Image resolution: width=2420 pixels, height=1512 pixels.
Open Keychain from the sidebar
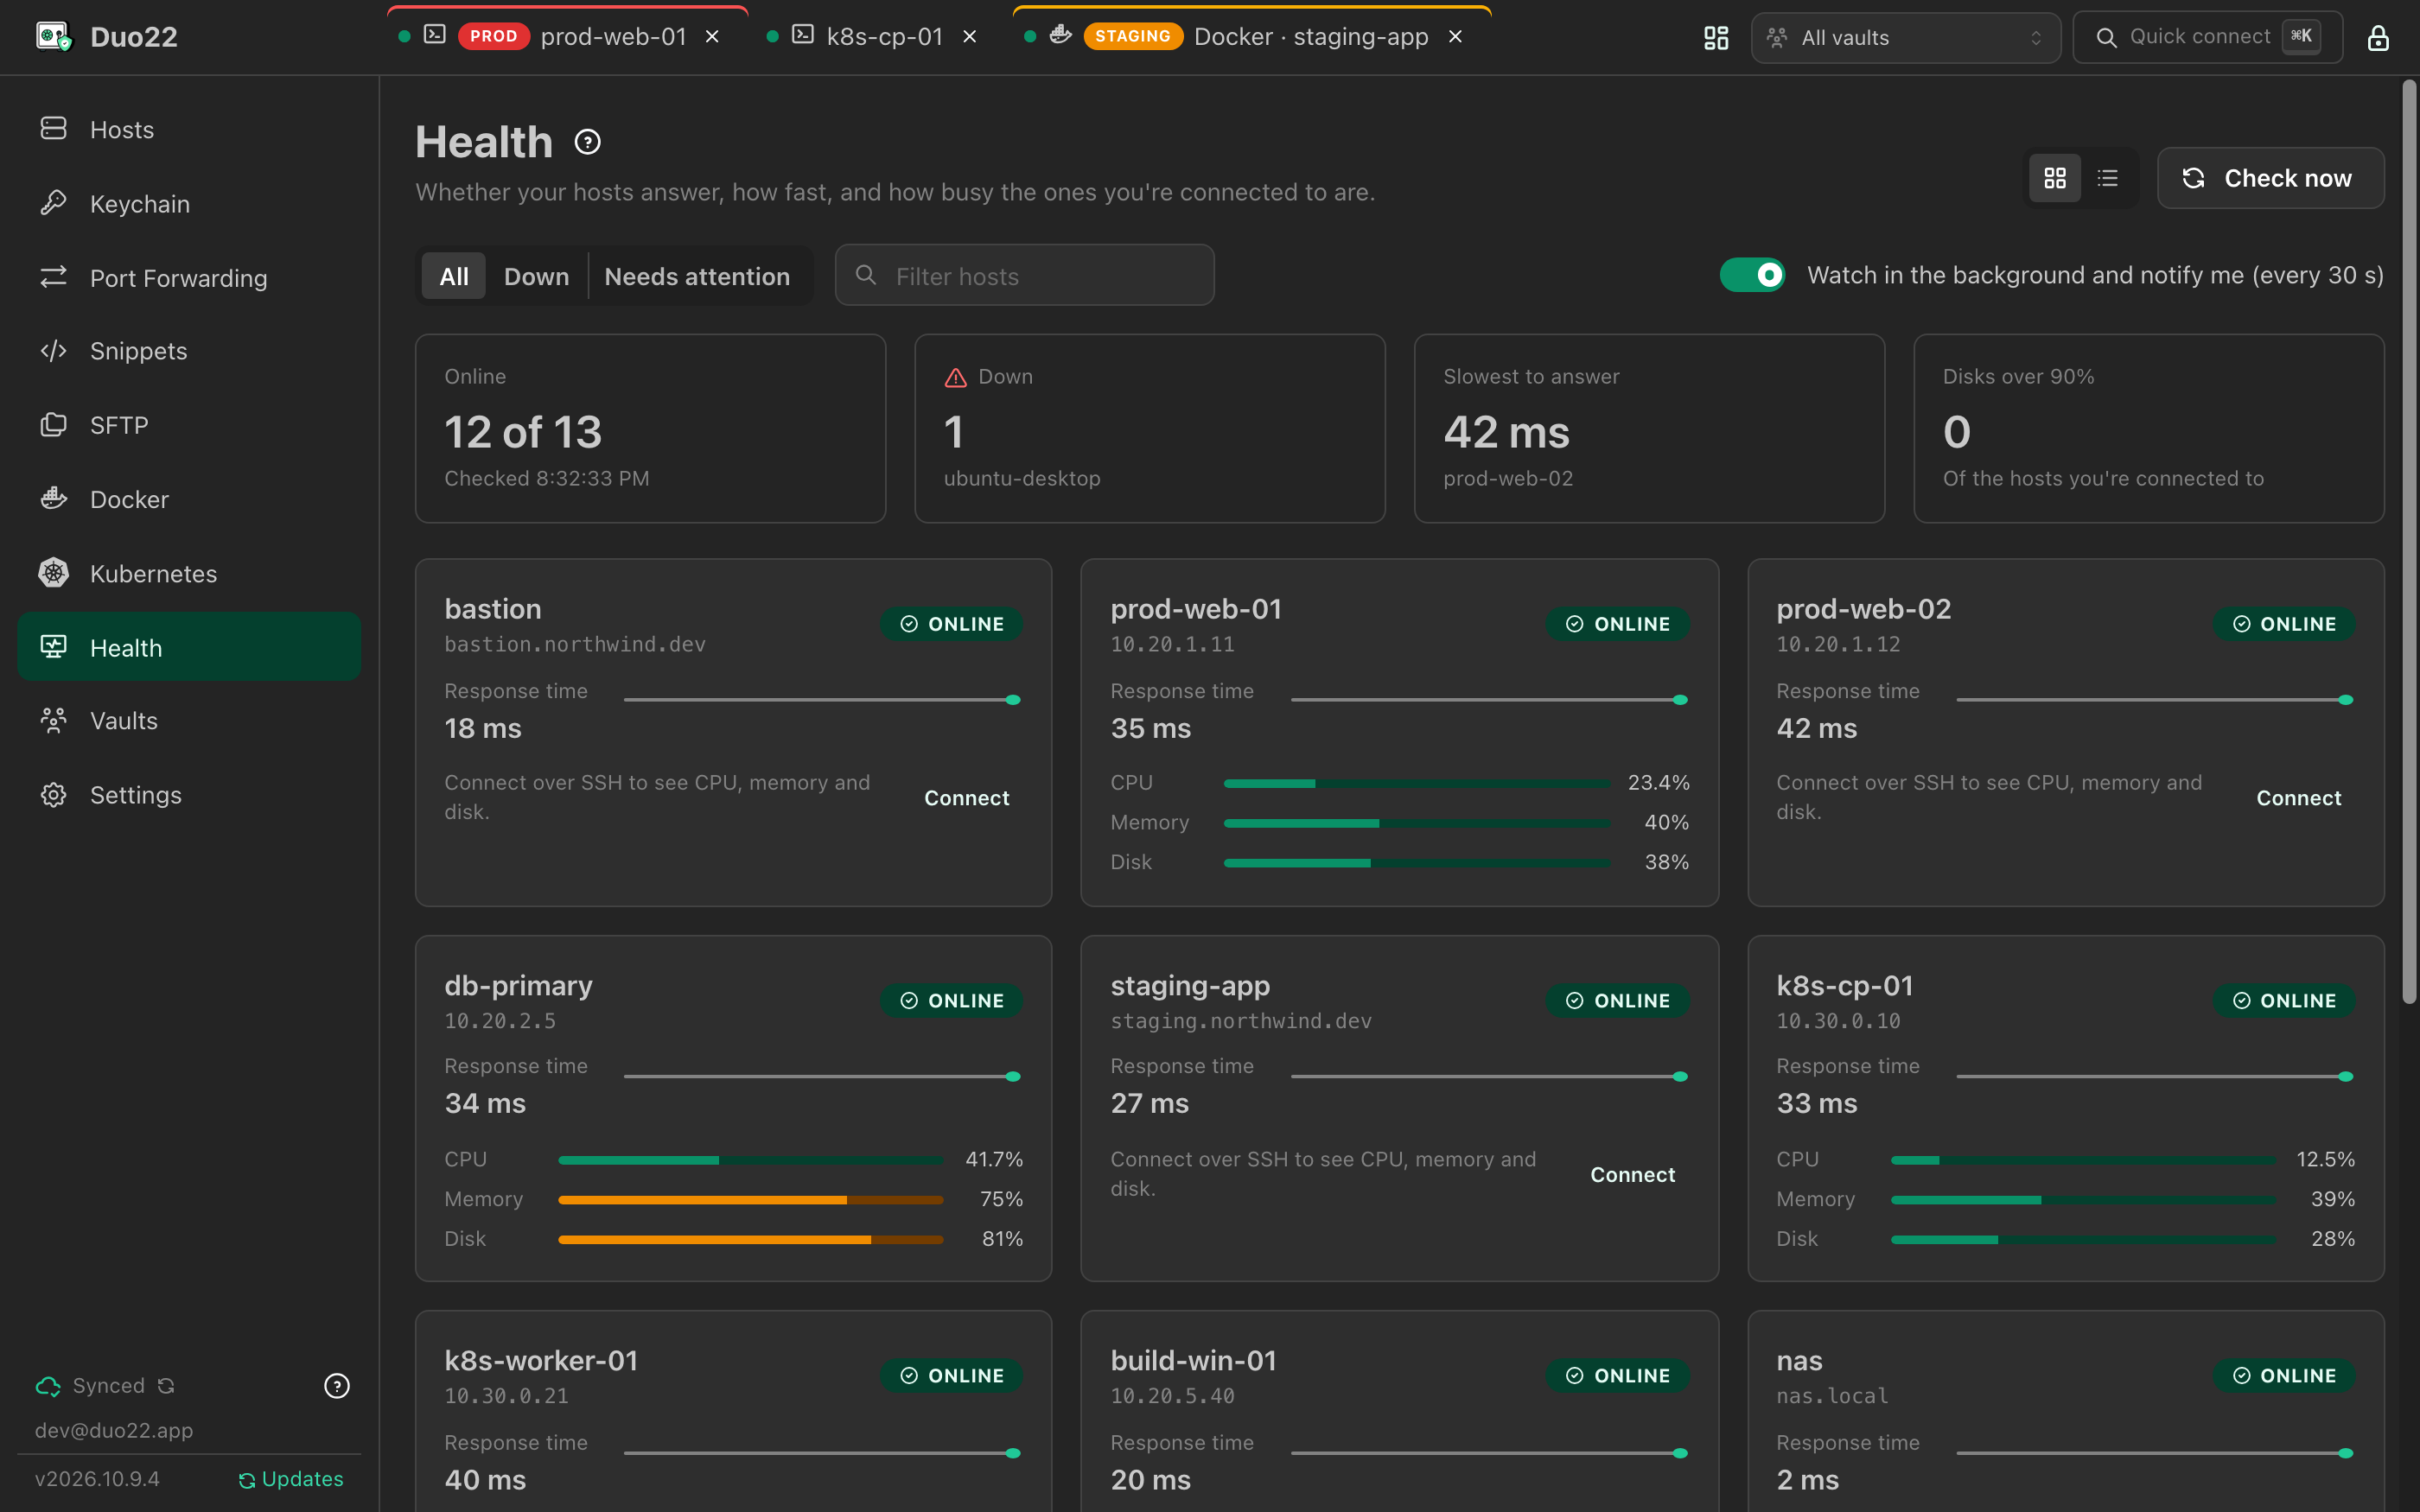coord(189,203)
